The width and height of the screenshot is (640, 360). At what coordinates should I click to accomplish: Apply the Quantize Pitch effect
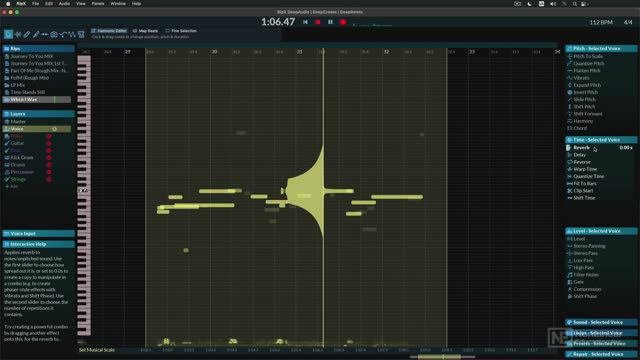coord(589,64)
